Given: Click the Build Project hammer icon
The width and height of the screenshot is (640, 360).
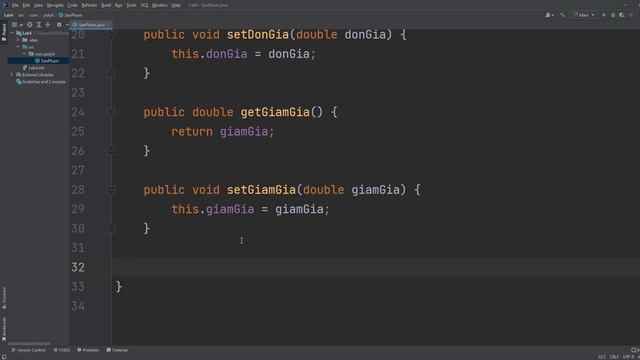Looking at the screenshot, I should pyautogui.click(x=563, y=15).
